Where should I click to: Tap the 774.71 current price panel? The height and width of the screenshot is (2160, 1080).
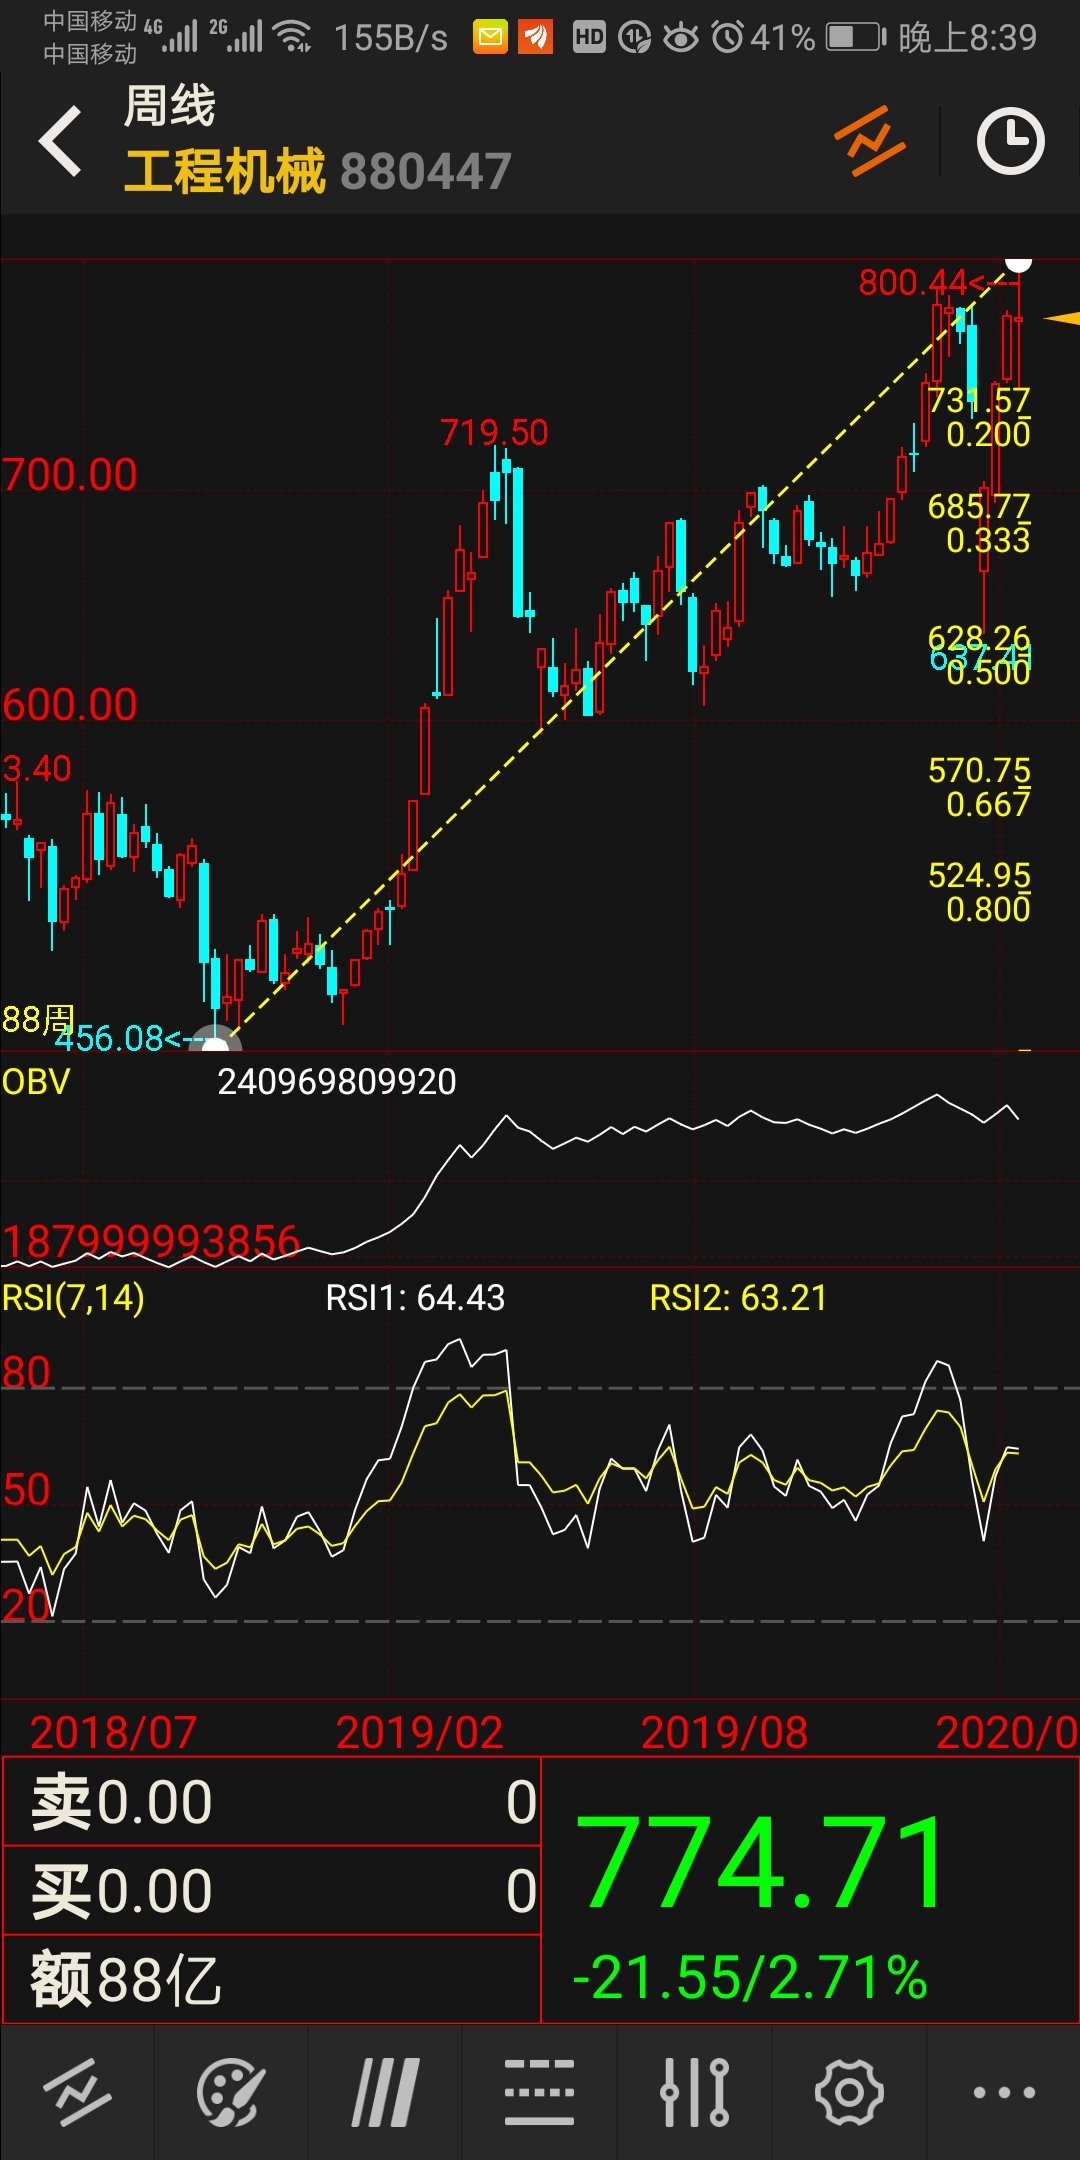[810, 1890]
